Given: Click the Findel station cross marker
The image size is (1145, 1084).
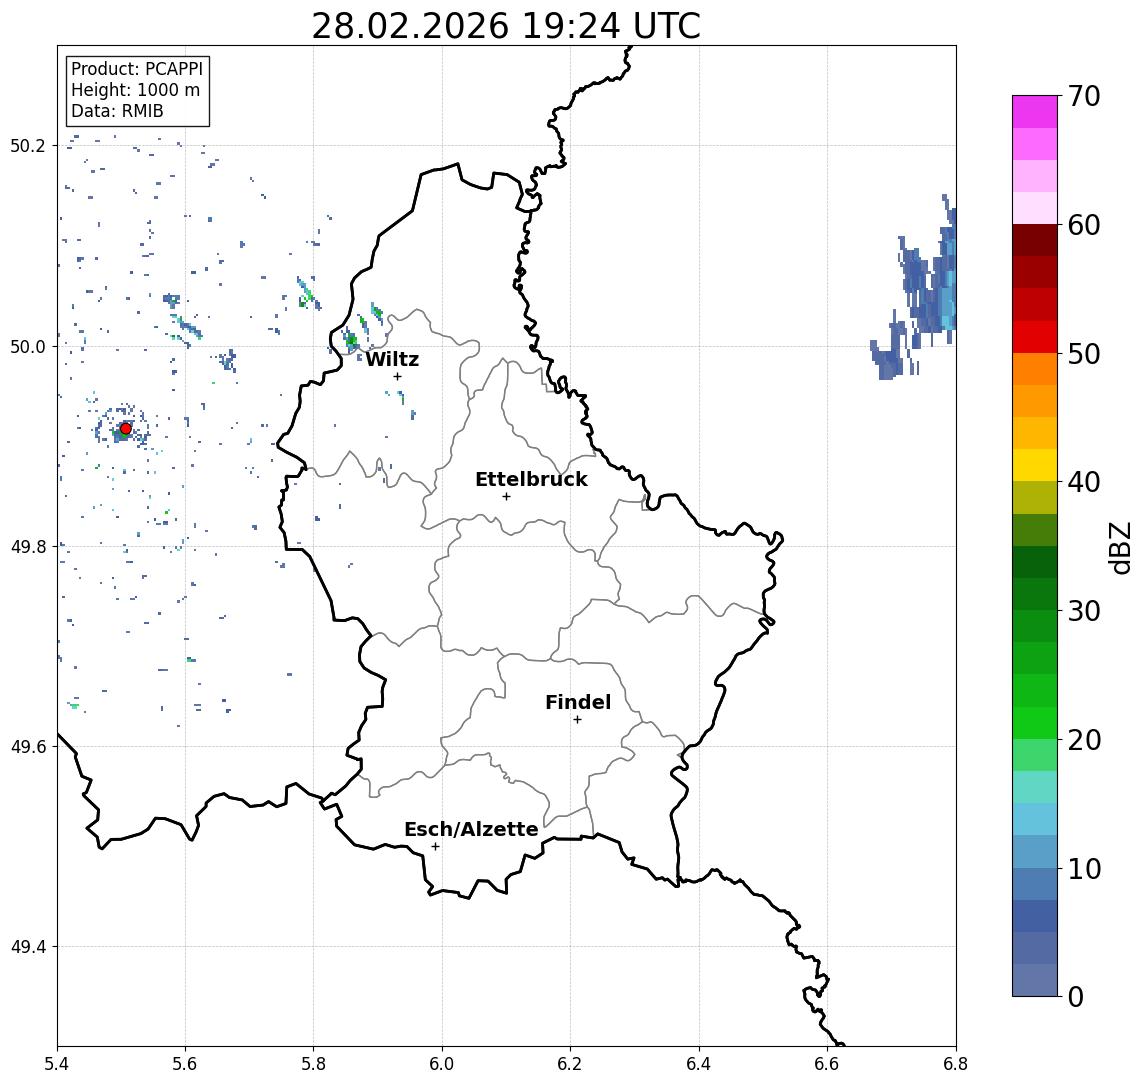Looking at the screenshot, I should pyautogui.click(x=577, y=720).
